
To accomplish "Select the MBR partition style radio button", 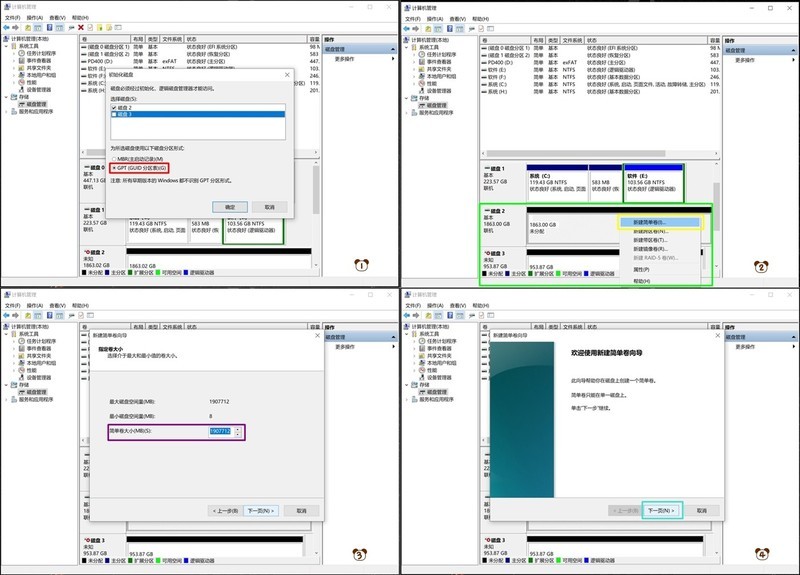I will click(x=114, y=159).
